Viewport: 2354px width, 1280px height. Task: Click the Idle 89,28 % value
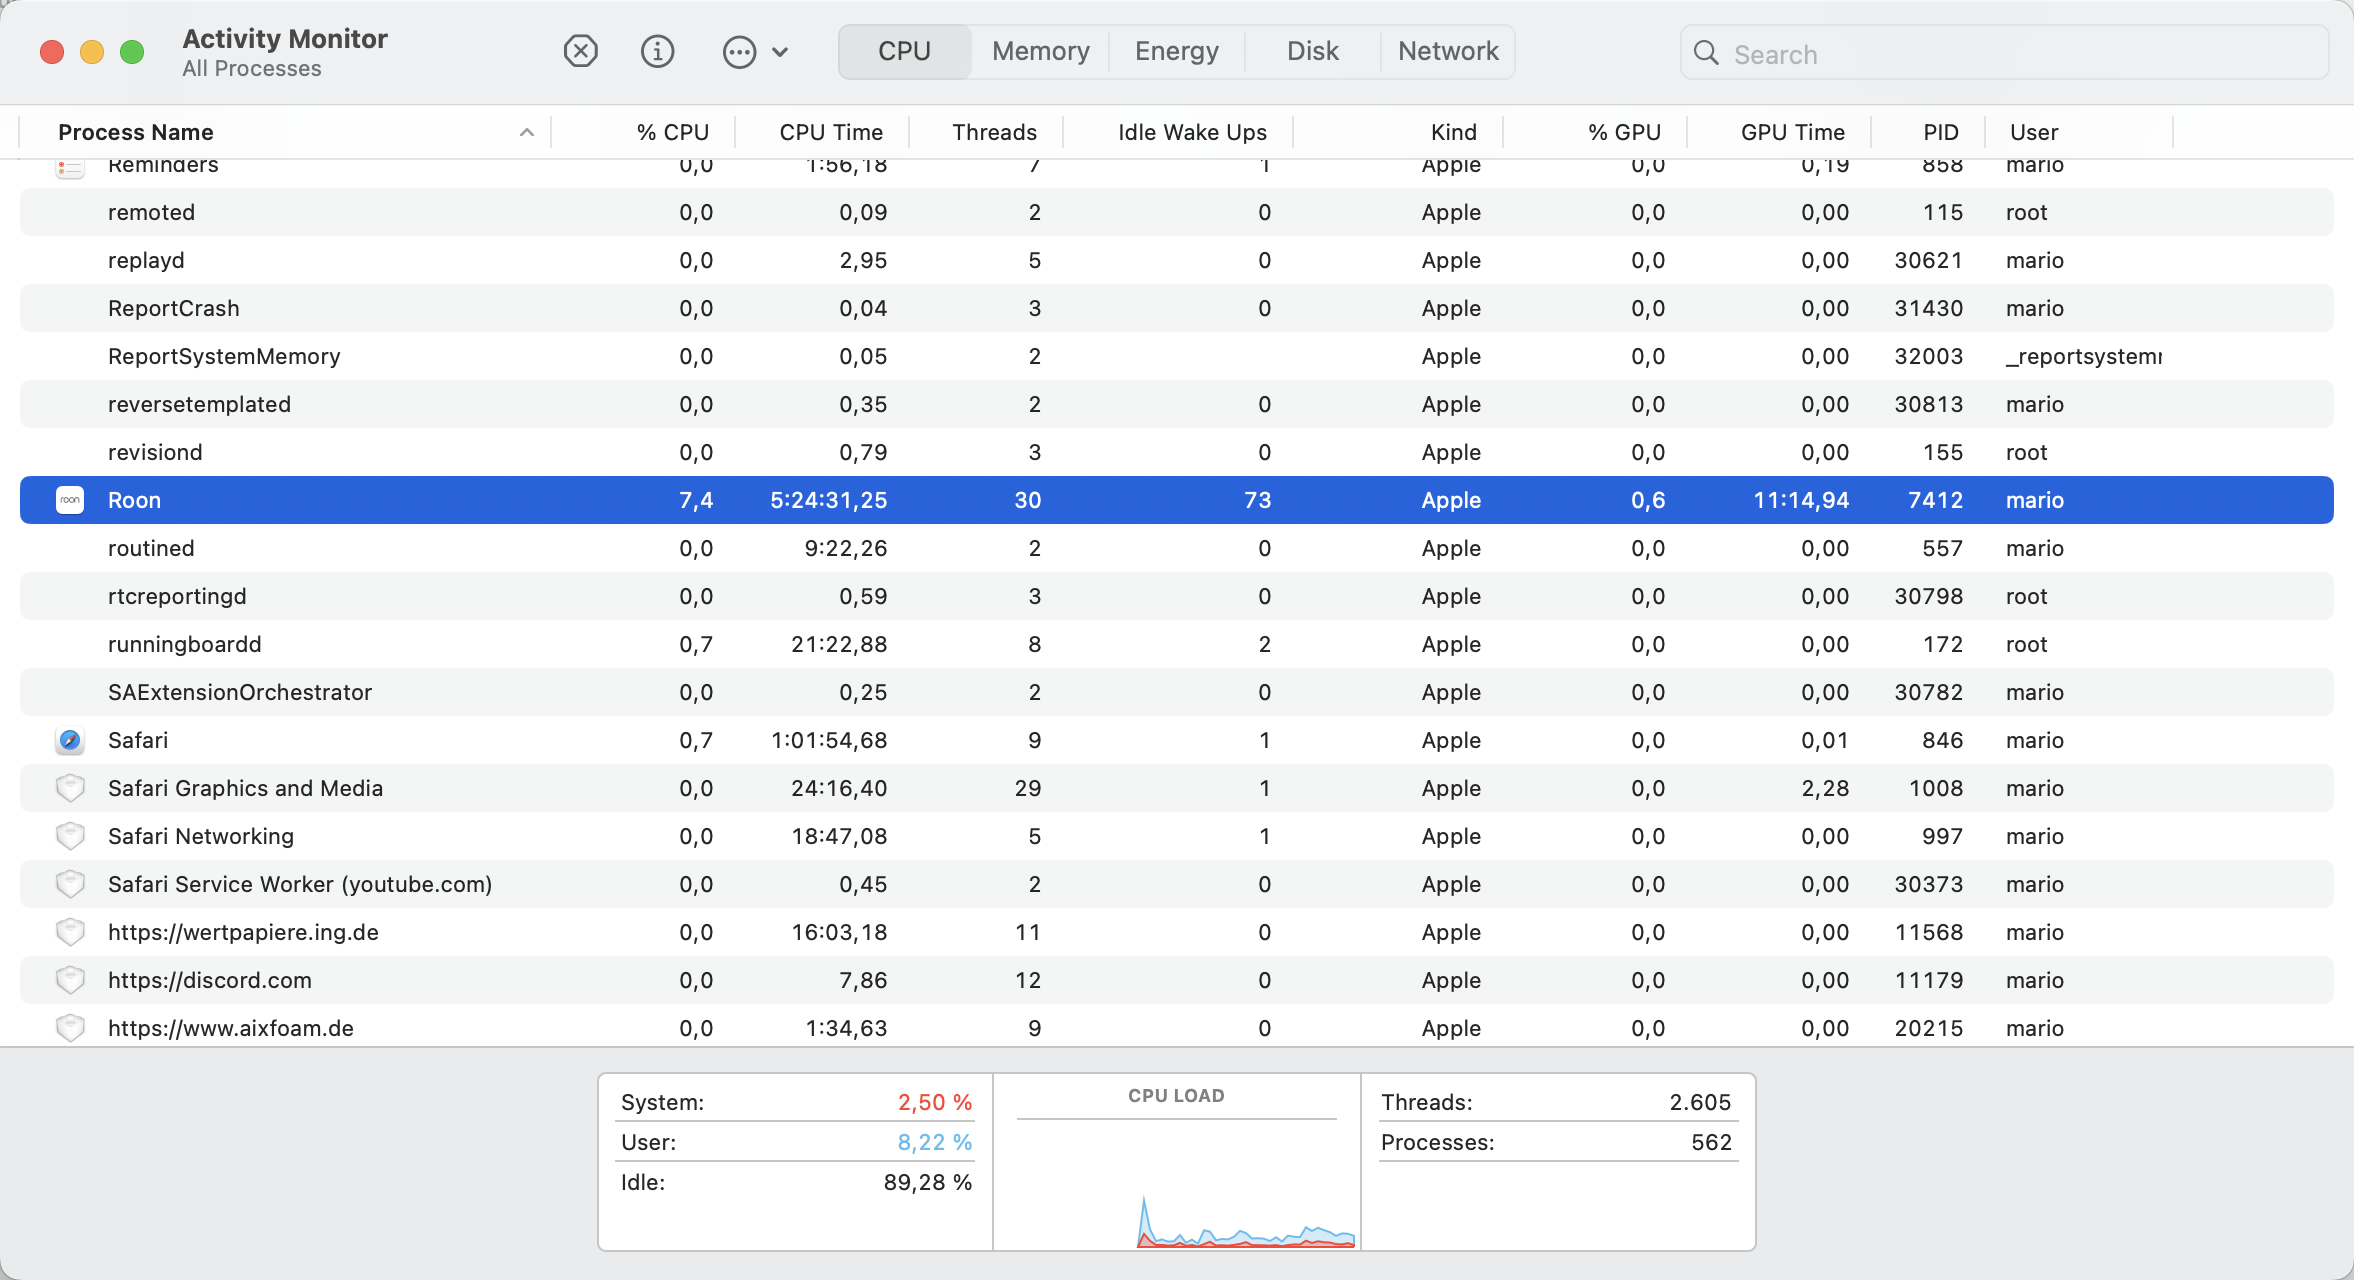coord(927,1182)
